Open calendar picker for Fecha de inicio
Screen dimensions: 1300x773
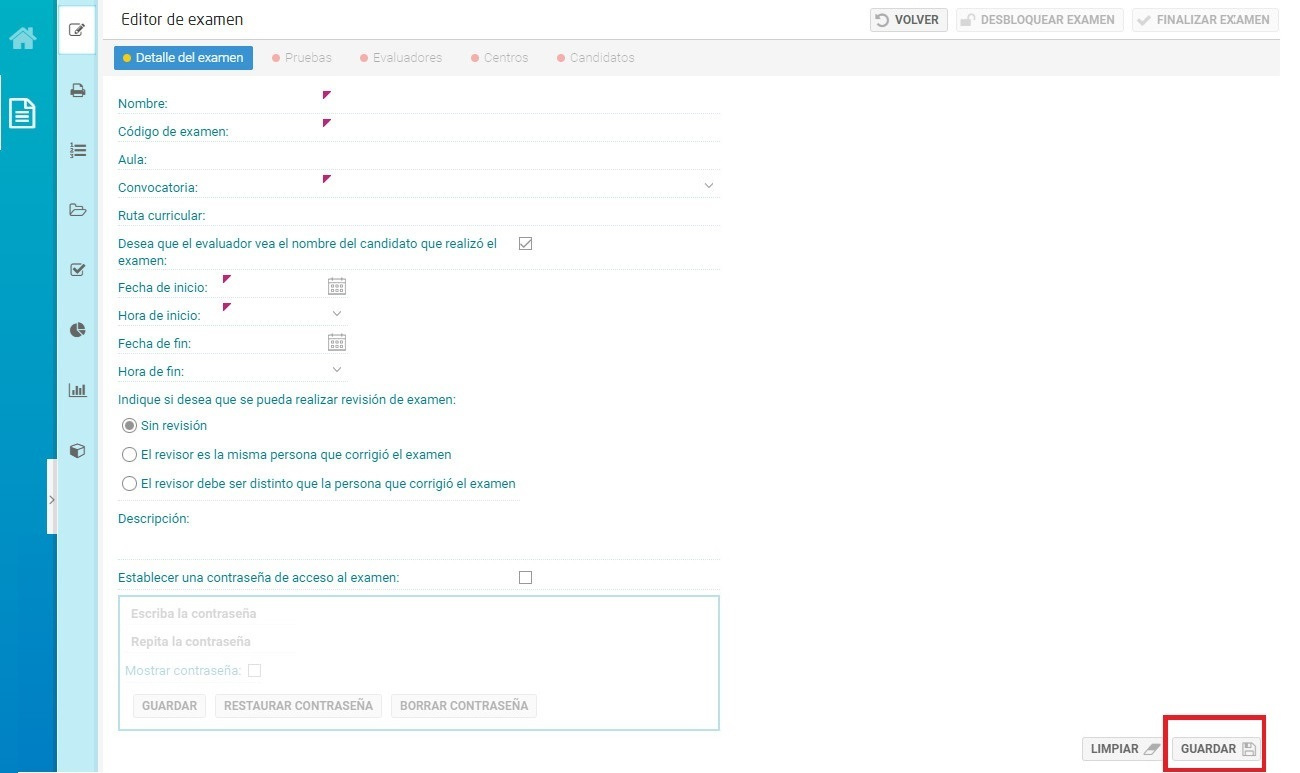click(337, 287)
